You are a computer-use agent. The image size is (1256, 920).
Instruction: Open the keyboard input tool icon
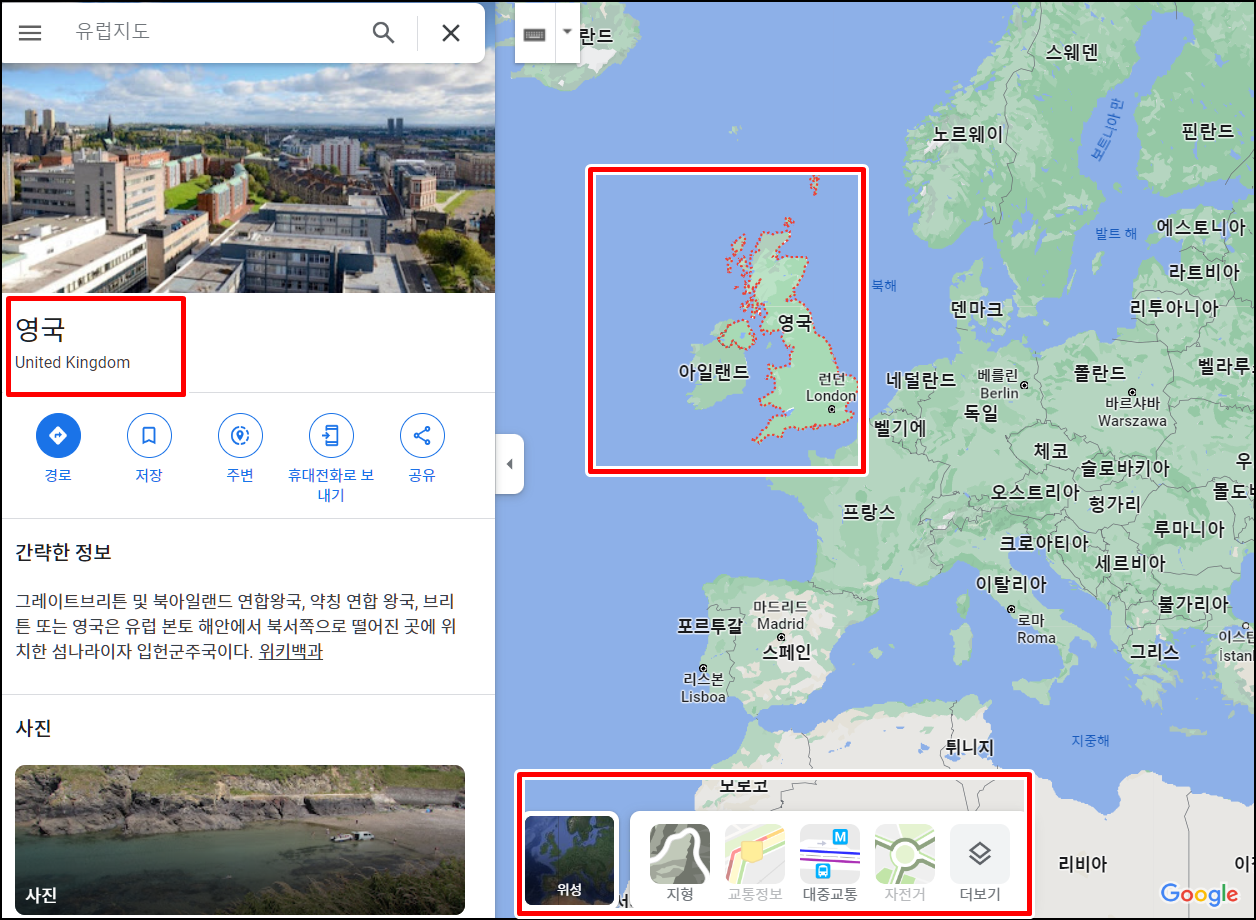tap(534, 34)
